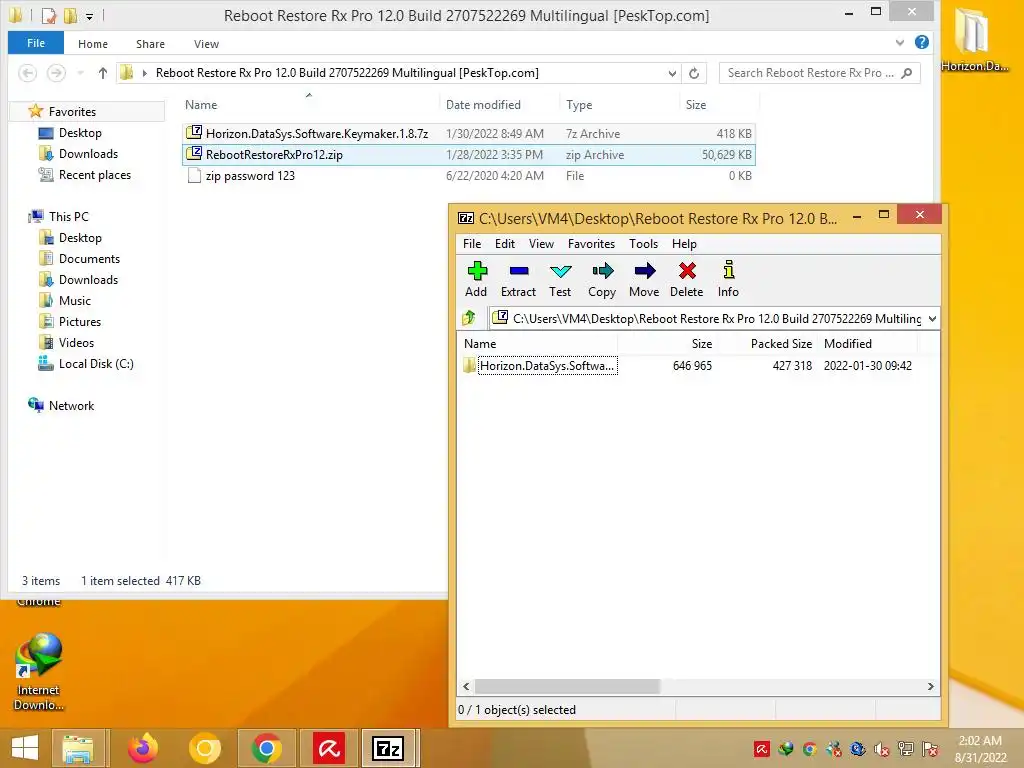
Task: Click the 7-Zip Delete toolbar icon
Action: pyautogui.click(x=687, y=270)
